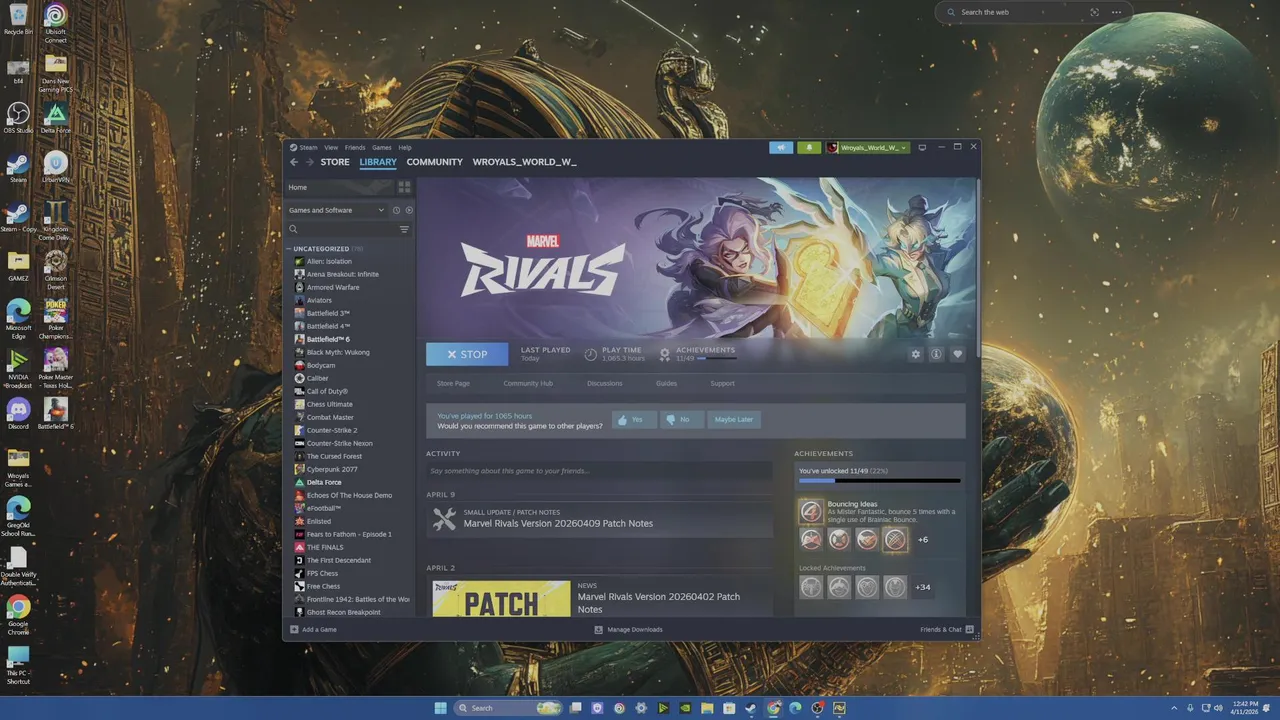Open the Support link

[722, 383]
